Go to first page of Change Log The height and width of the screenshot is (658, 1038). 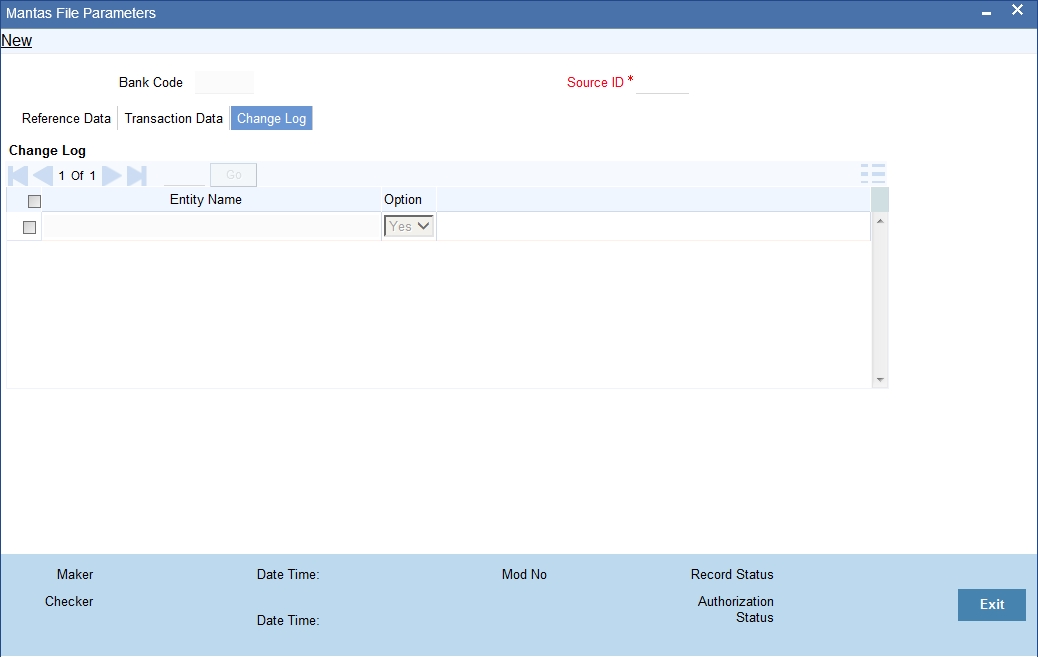tap(18, 175)
